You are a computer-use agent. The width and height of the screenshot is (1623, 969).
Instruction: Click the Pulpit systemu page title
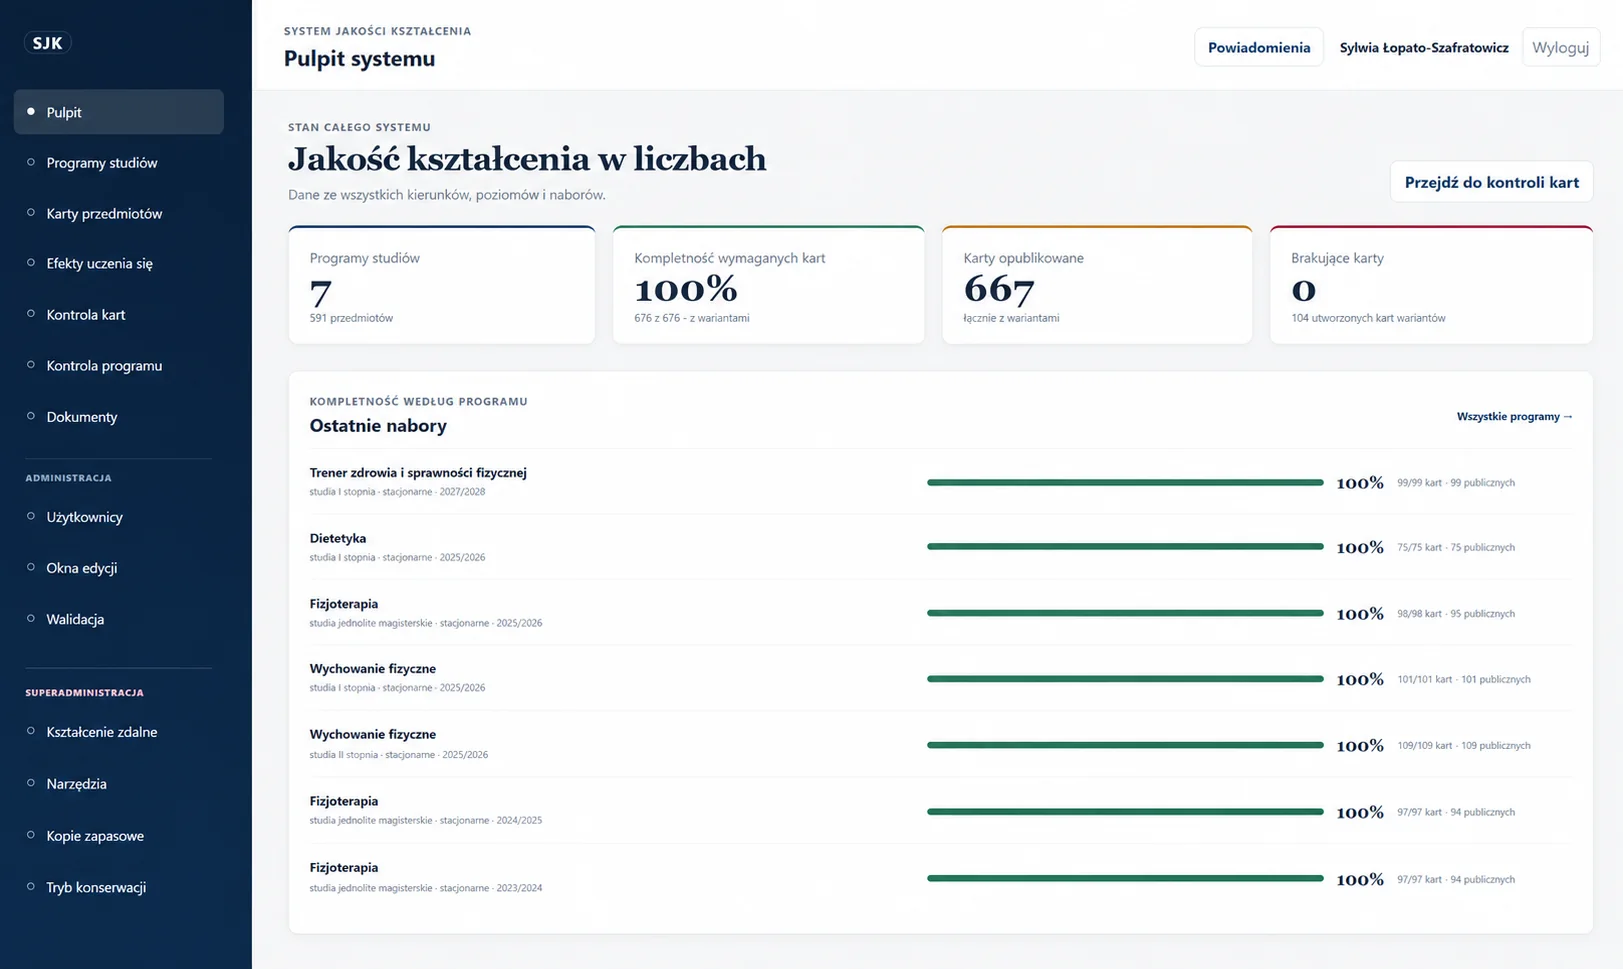(x=359, y=58)
